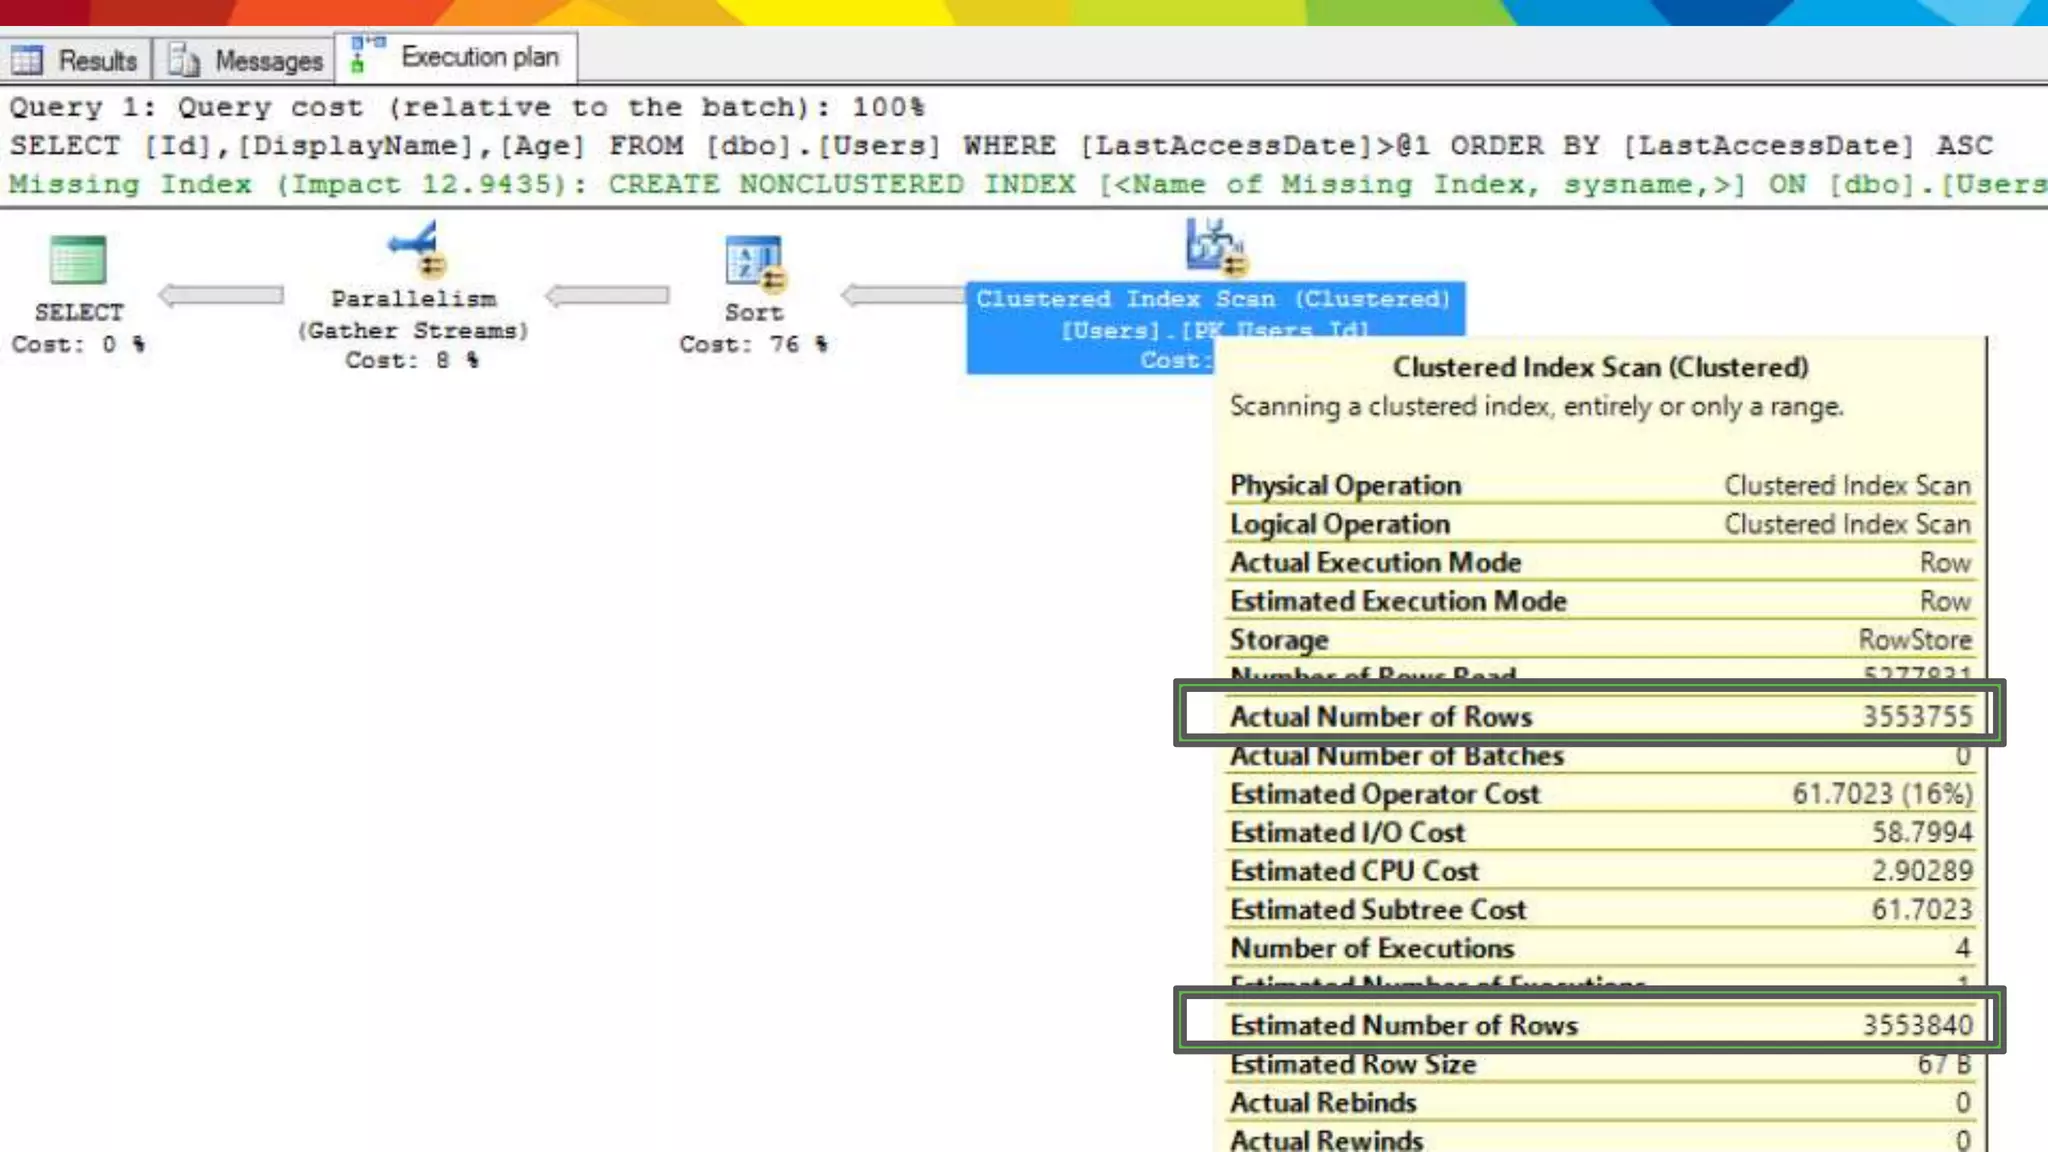Click arrow between SELECT and Parallelism
Viewport: 2048px width, 1152px height.
point(221,295)
